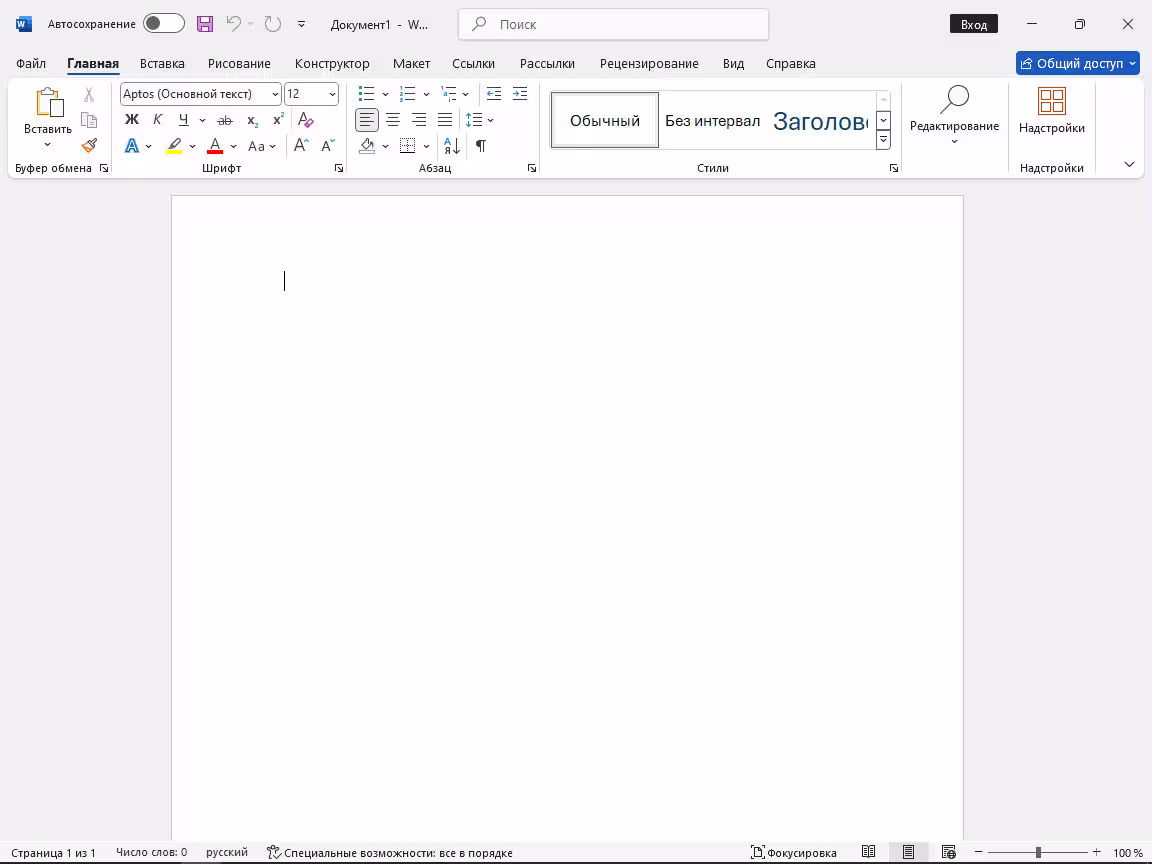Switch to the Рецензирование tab
Image resolution: width=1152 pixels, height=864 pixels.
[x=649, y=63]
